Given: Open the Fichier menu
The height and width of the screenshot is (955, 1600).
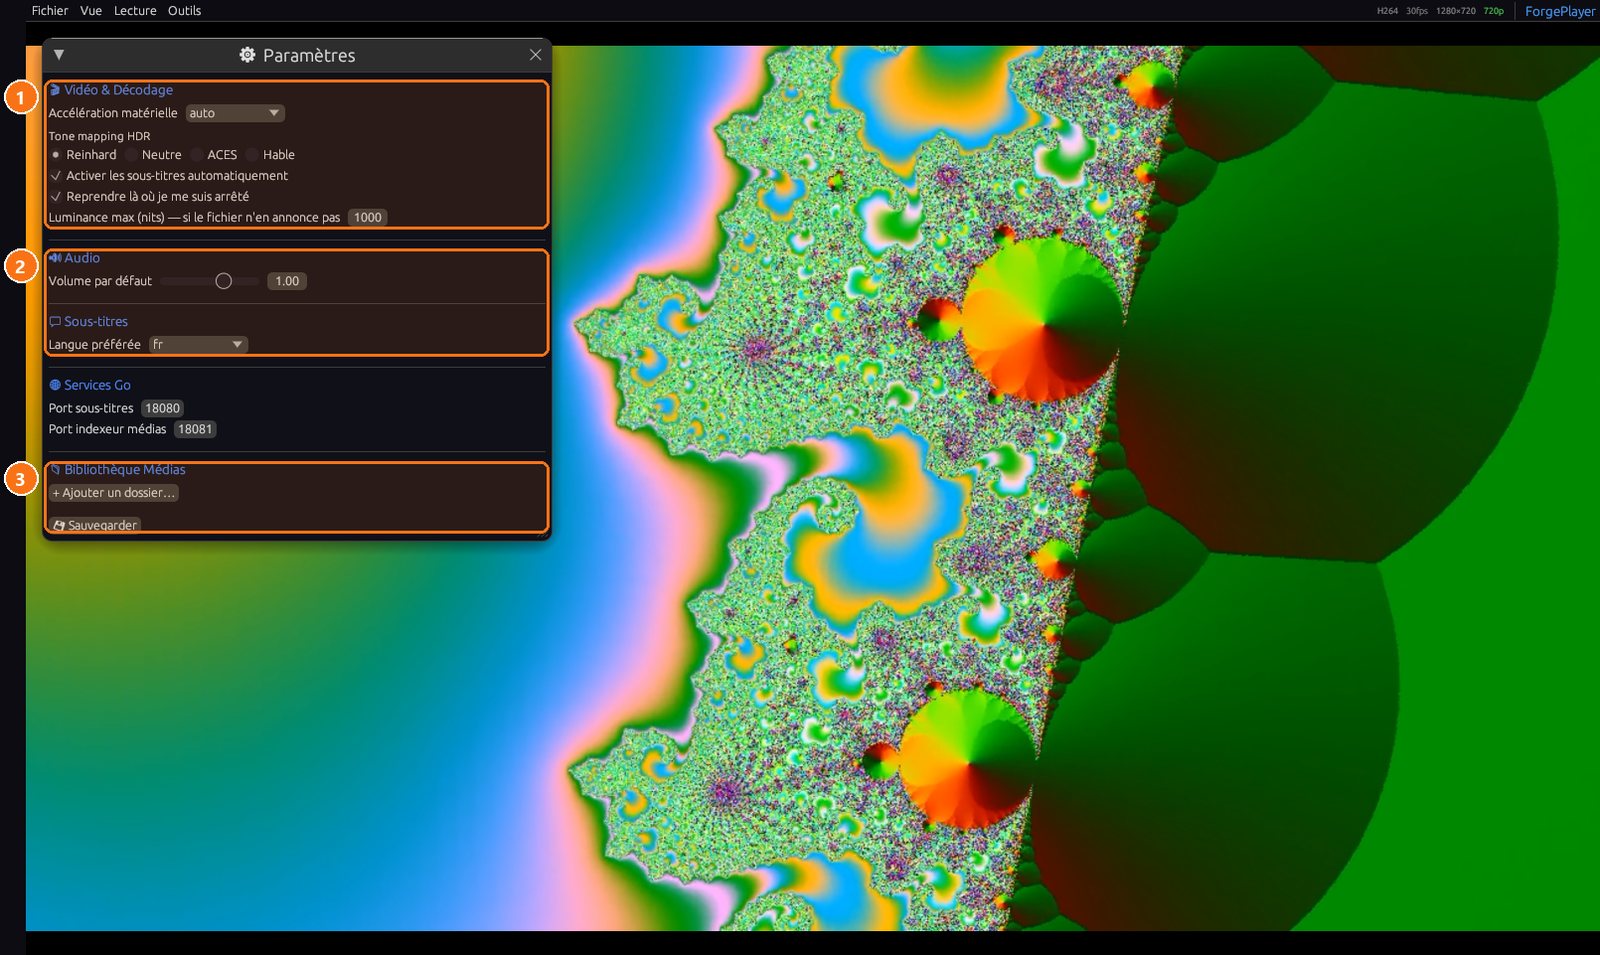Looking at the screenshot, I should click(x=50, y=11).
